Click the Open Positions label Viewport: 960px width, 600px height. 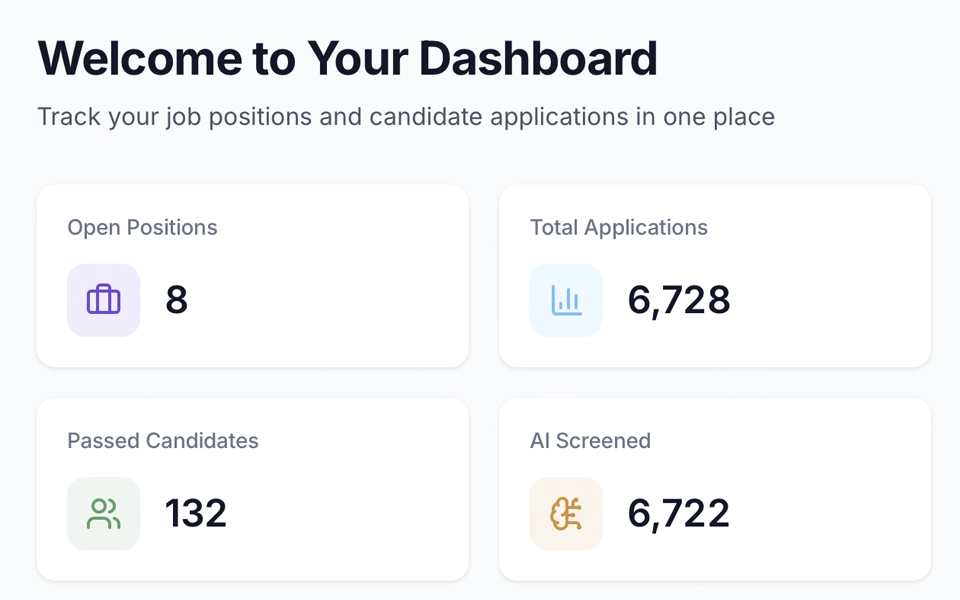[x=142, y=227]
